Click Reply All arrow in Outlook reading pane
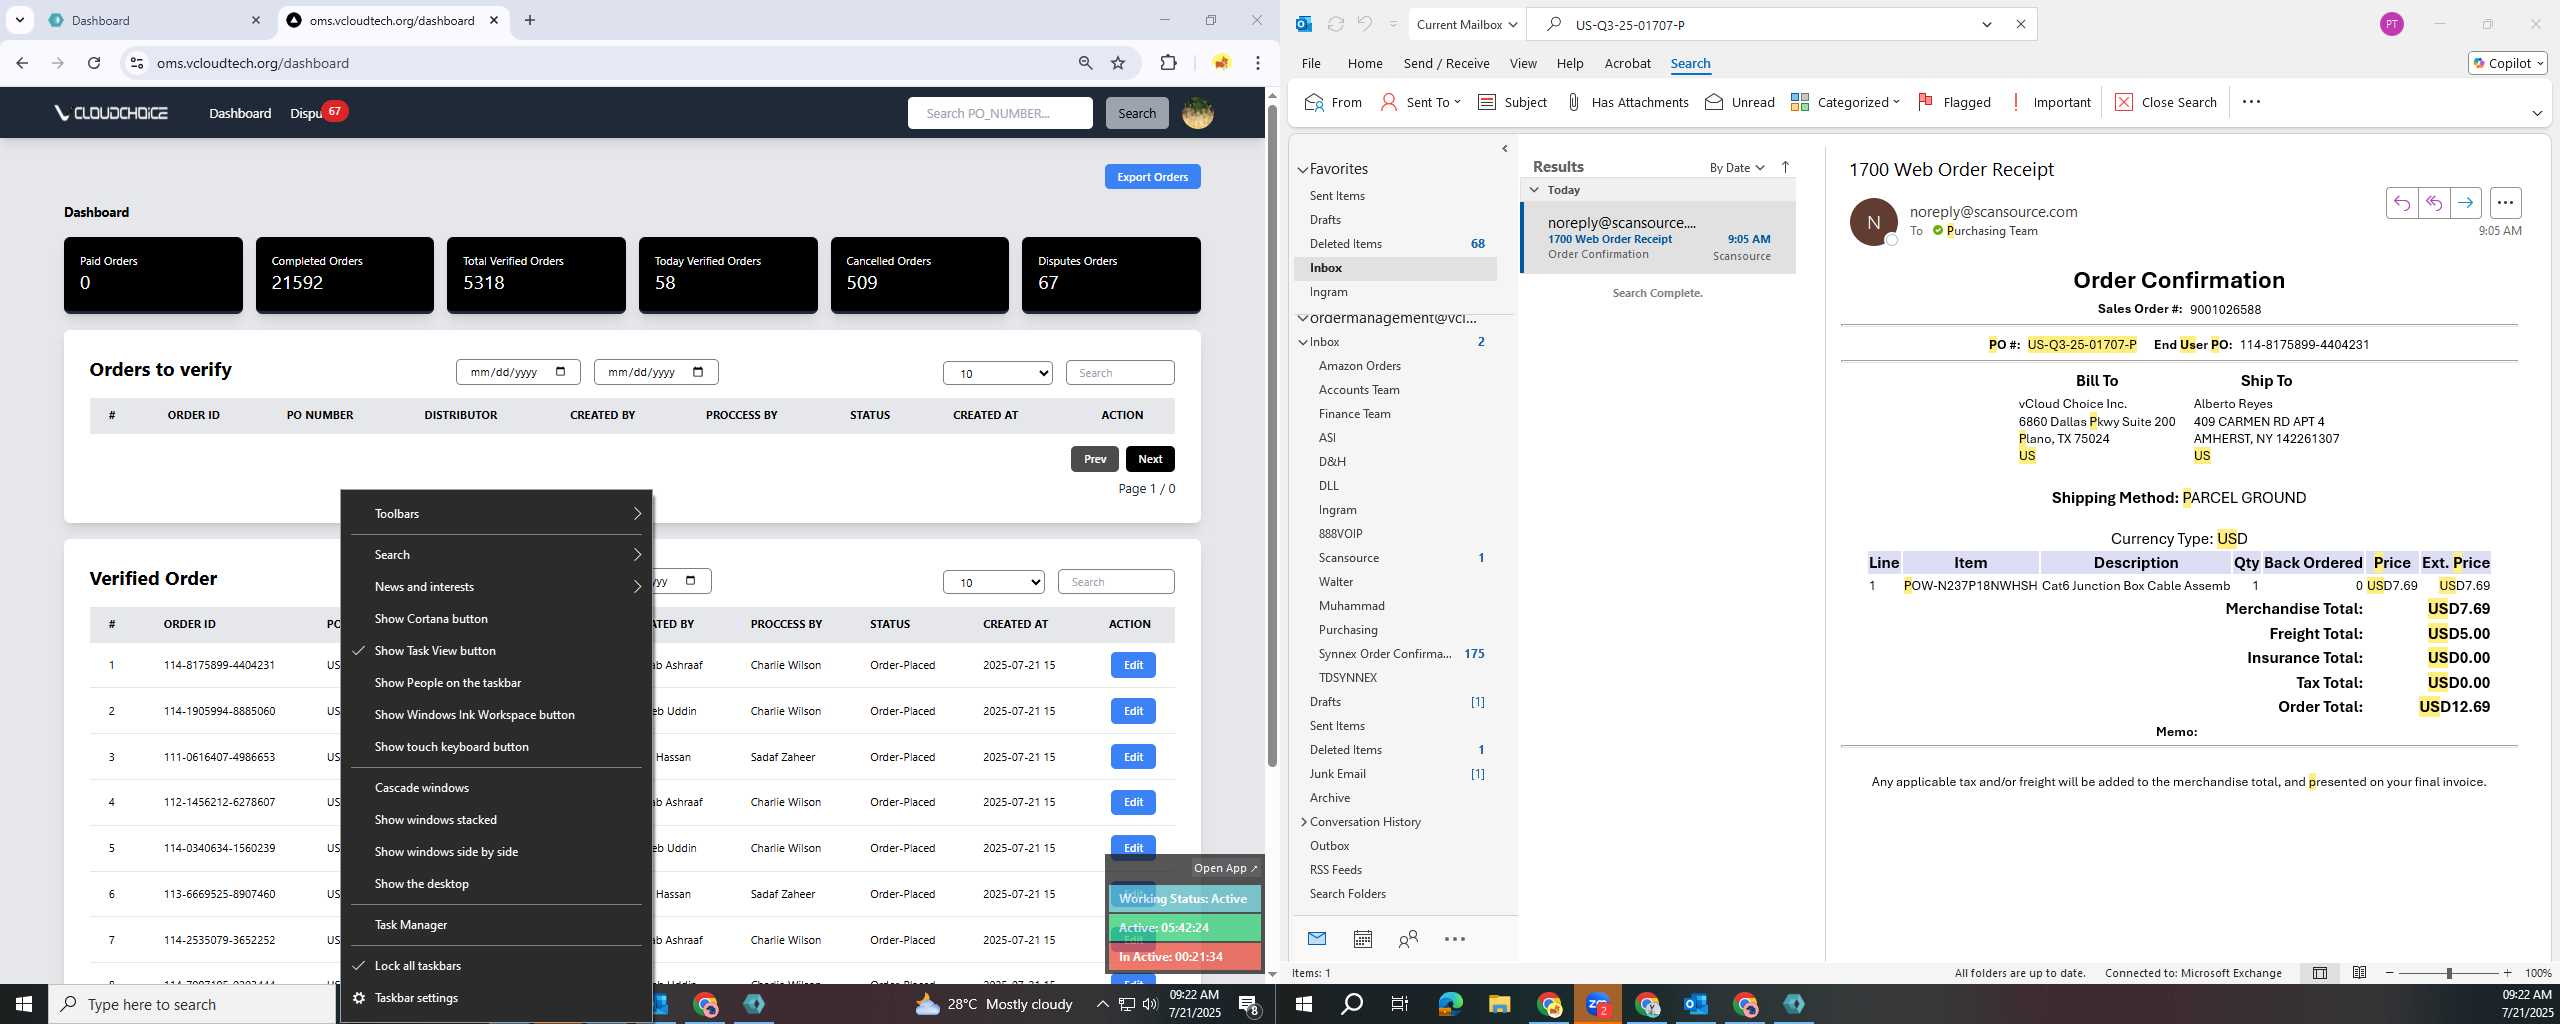The height and width of the screenshot is (1024, 2560). [x=2434, y=203]
